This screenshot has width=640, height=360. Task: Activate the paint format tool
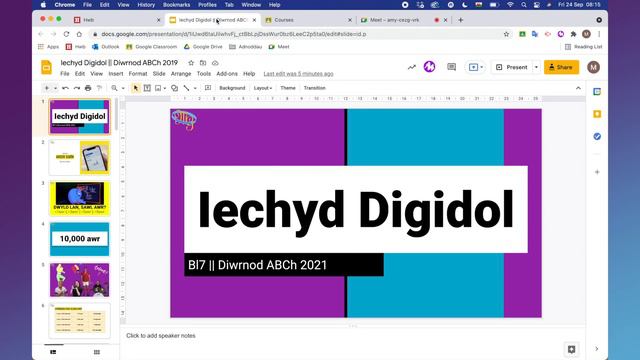[x=99, y=88]
